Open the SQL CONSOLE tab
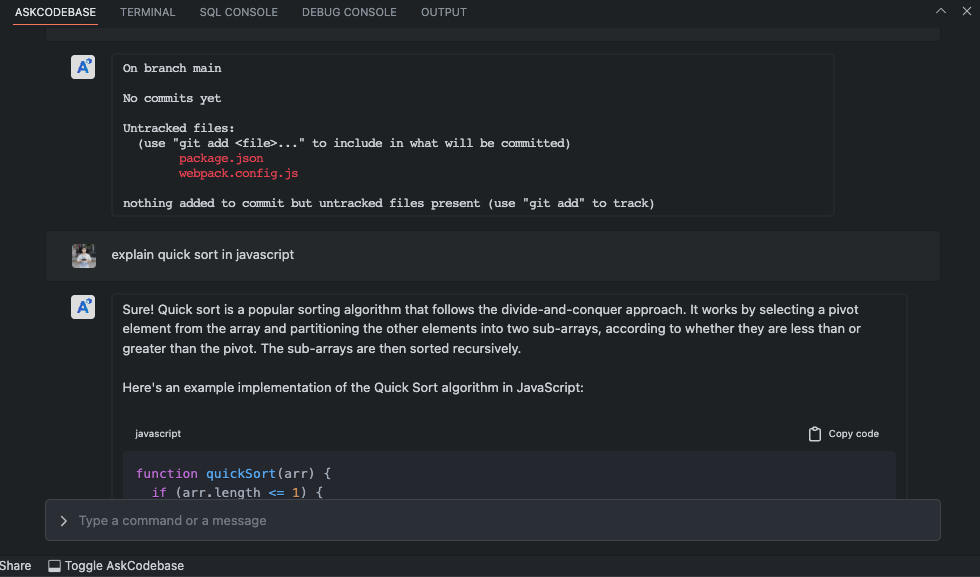The height and width of the screenshot is (577, 980). [x=238, y=12]
